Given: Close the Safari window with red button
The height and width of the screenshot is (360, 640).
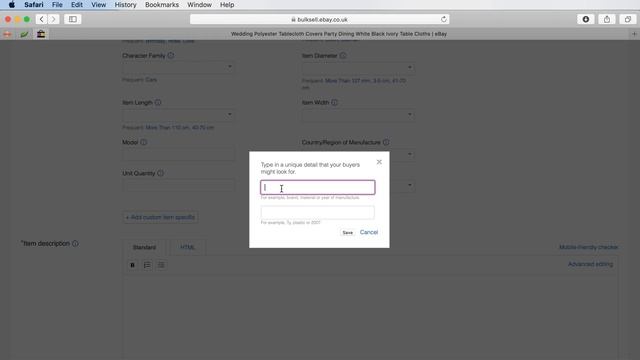Looking at the screenshot, I should [x=8, y=19].
